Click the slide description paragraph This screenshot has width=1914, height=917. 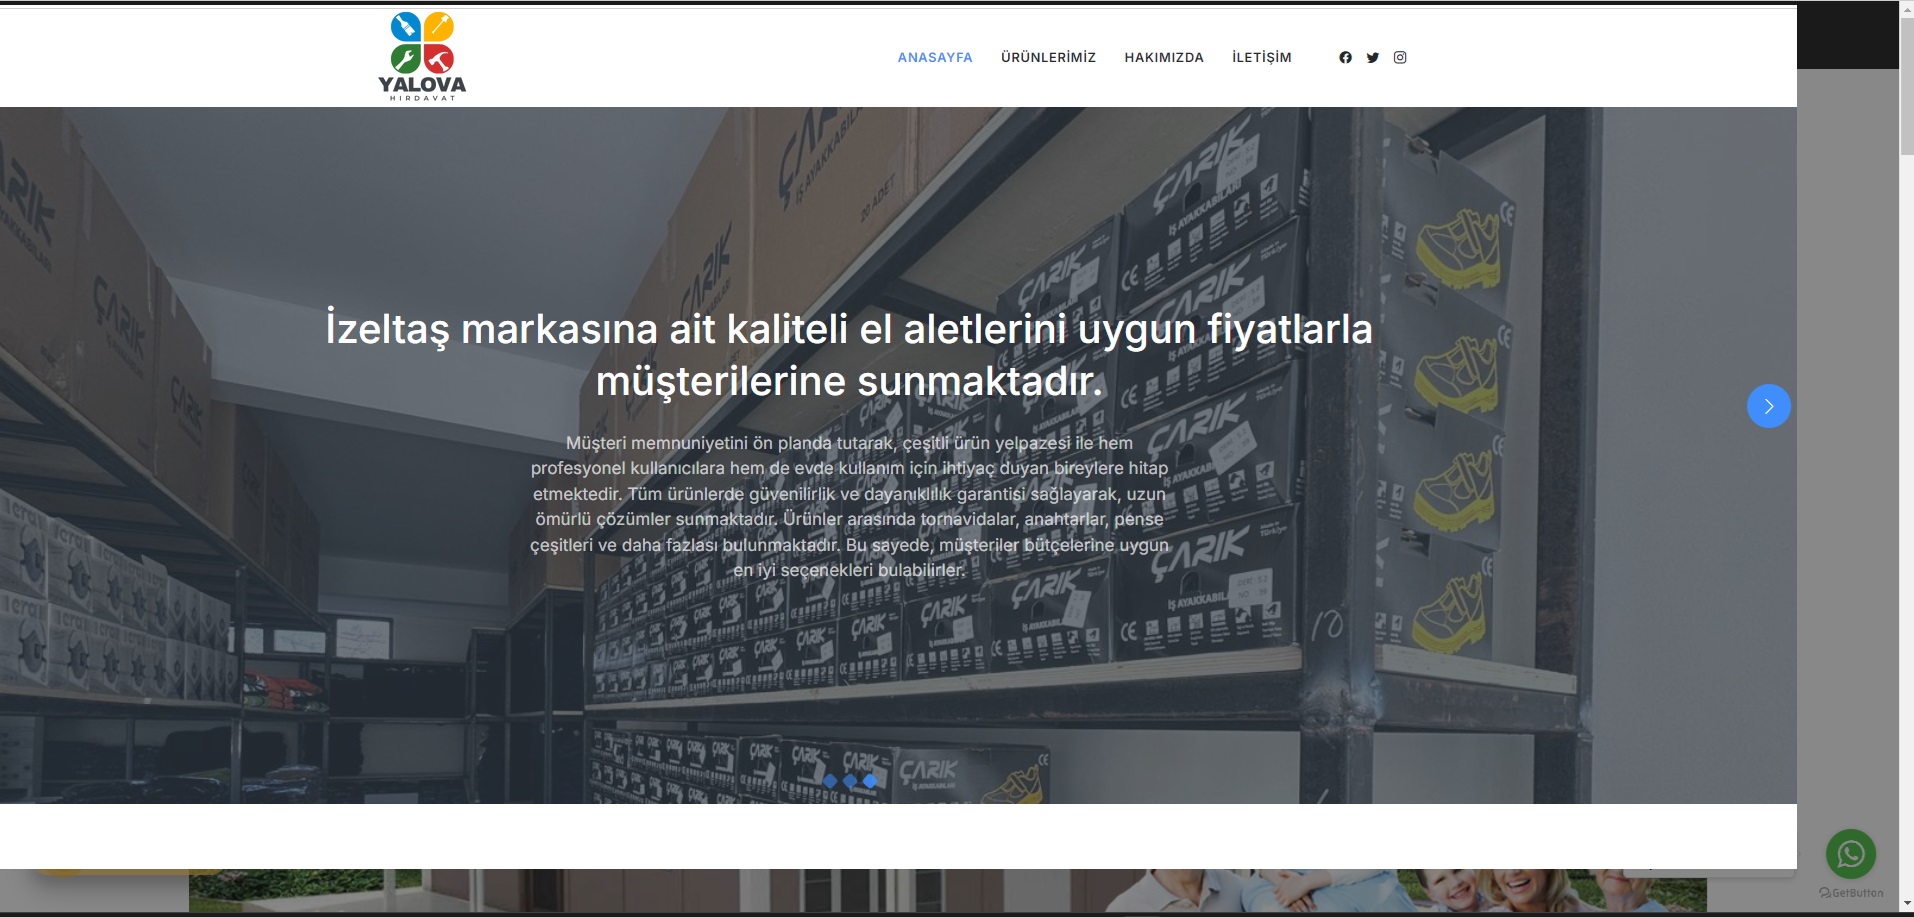tap(849, 506)
